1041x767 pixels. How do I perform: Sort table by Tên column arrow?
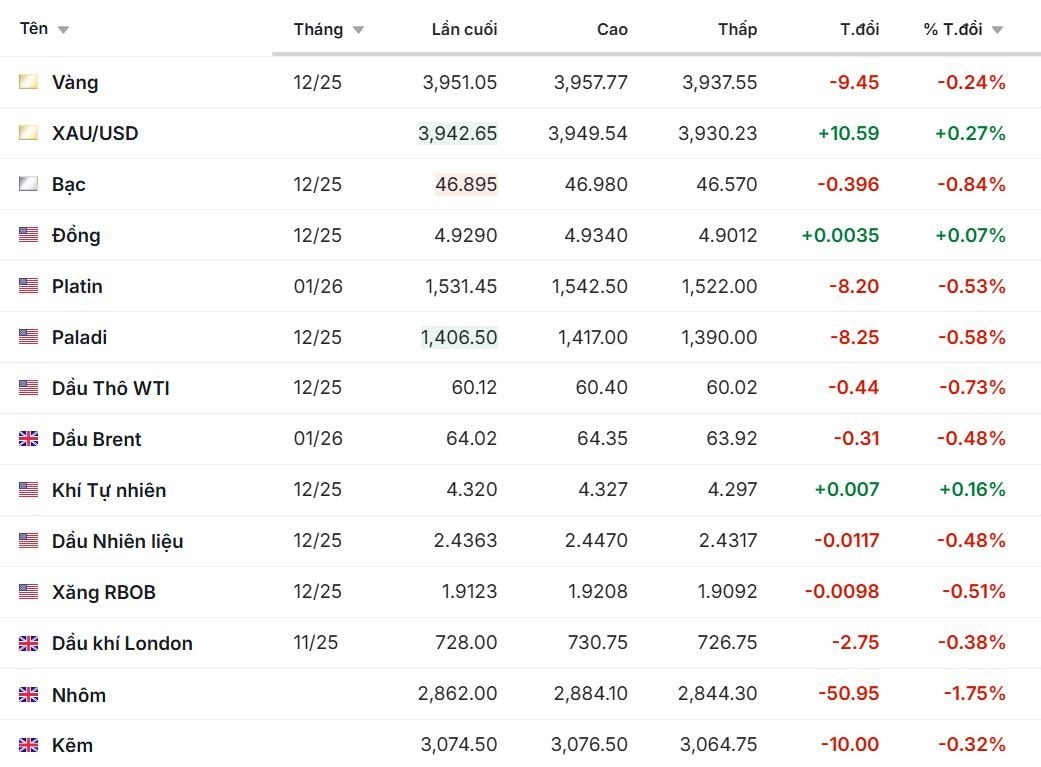64,30
